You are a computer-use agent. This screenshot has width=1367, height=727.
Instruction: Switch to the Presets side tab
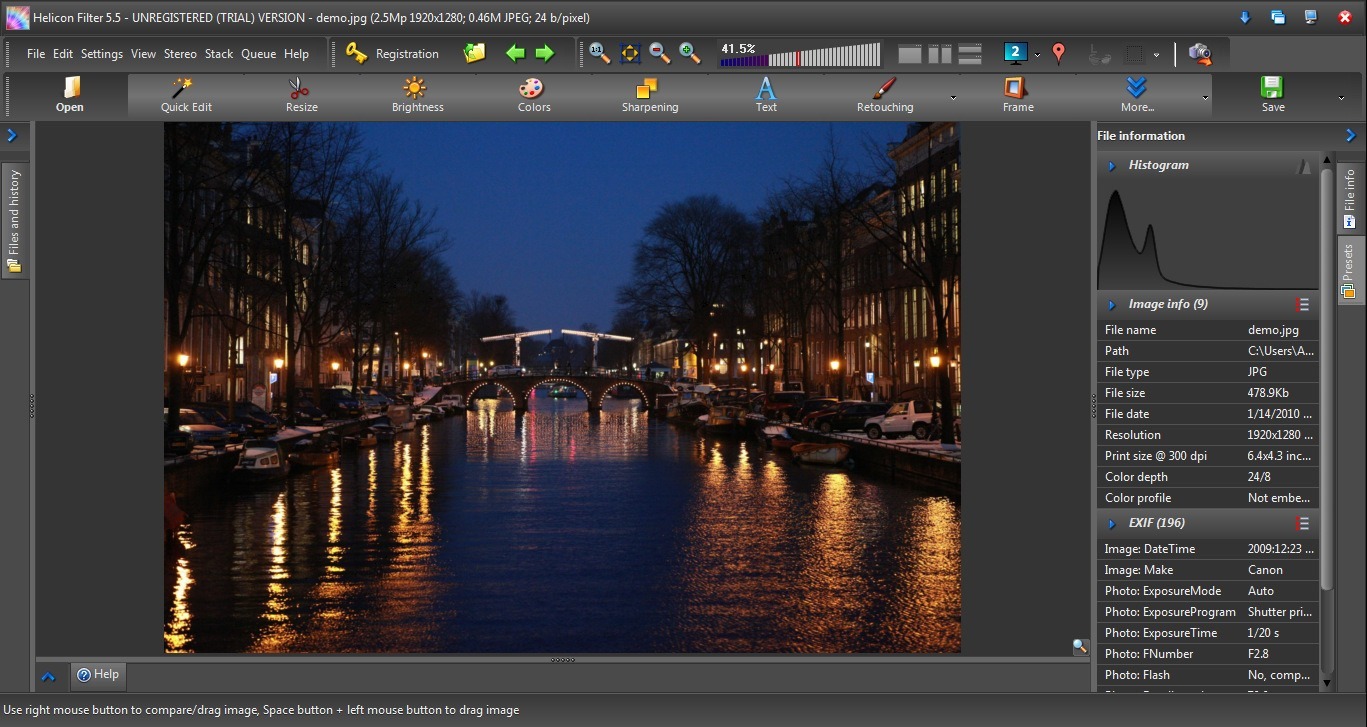click(x=1350, y=269)
